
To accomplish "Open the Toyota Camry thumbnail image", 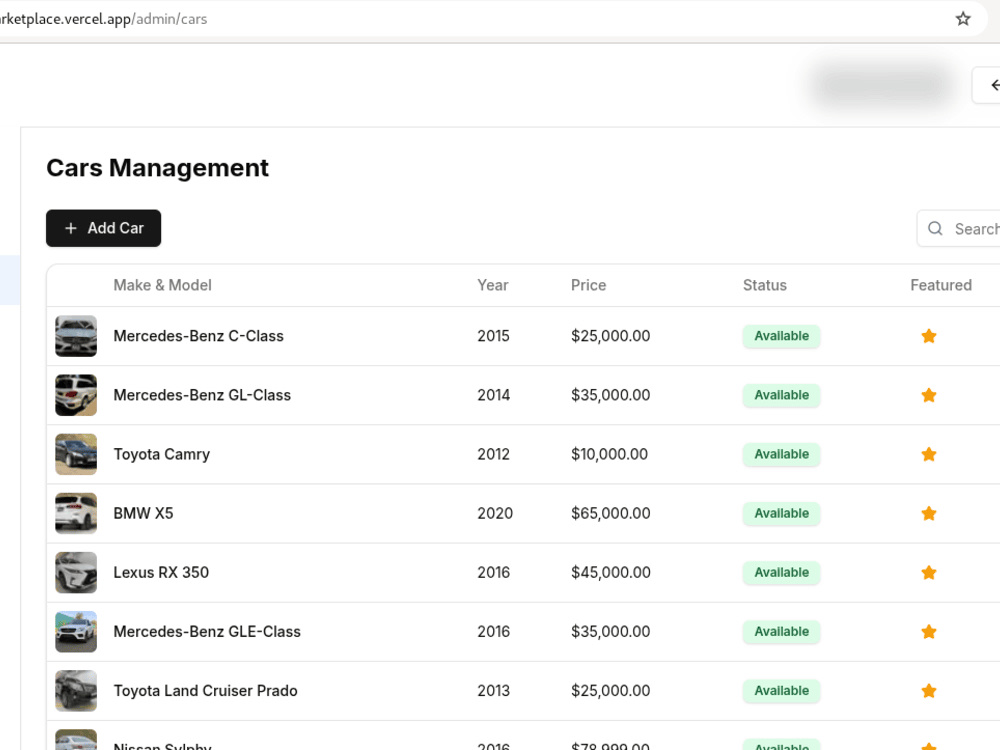I will [x=76, y=454].
